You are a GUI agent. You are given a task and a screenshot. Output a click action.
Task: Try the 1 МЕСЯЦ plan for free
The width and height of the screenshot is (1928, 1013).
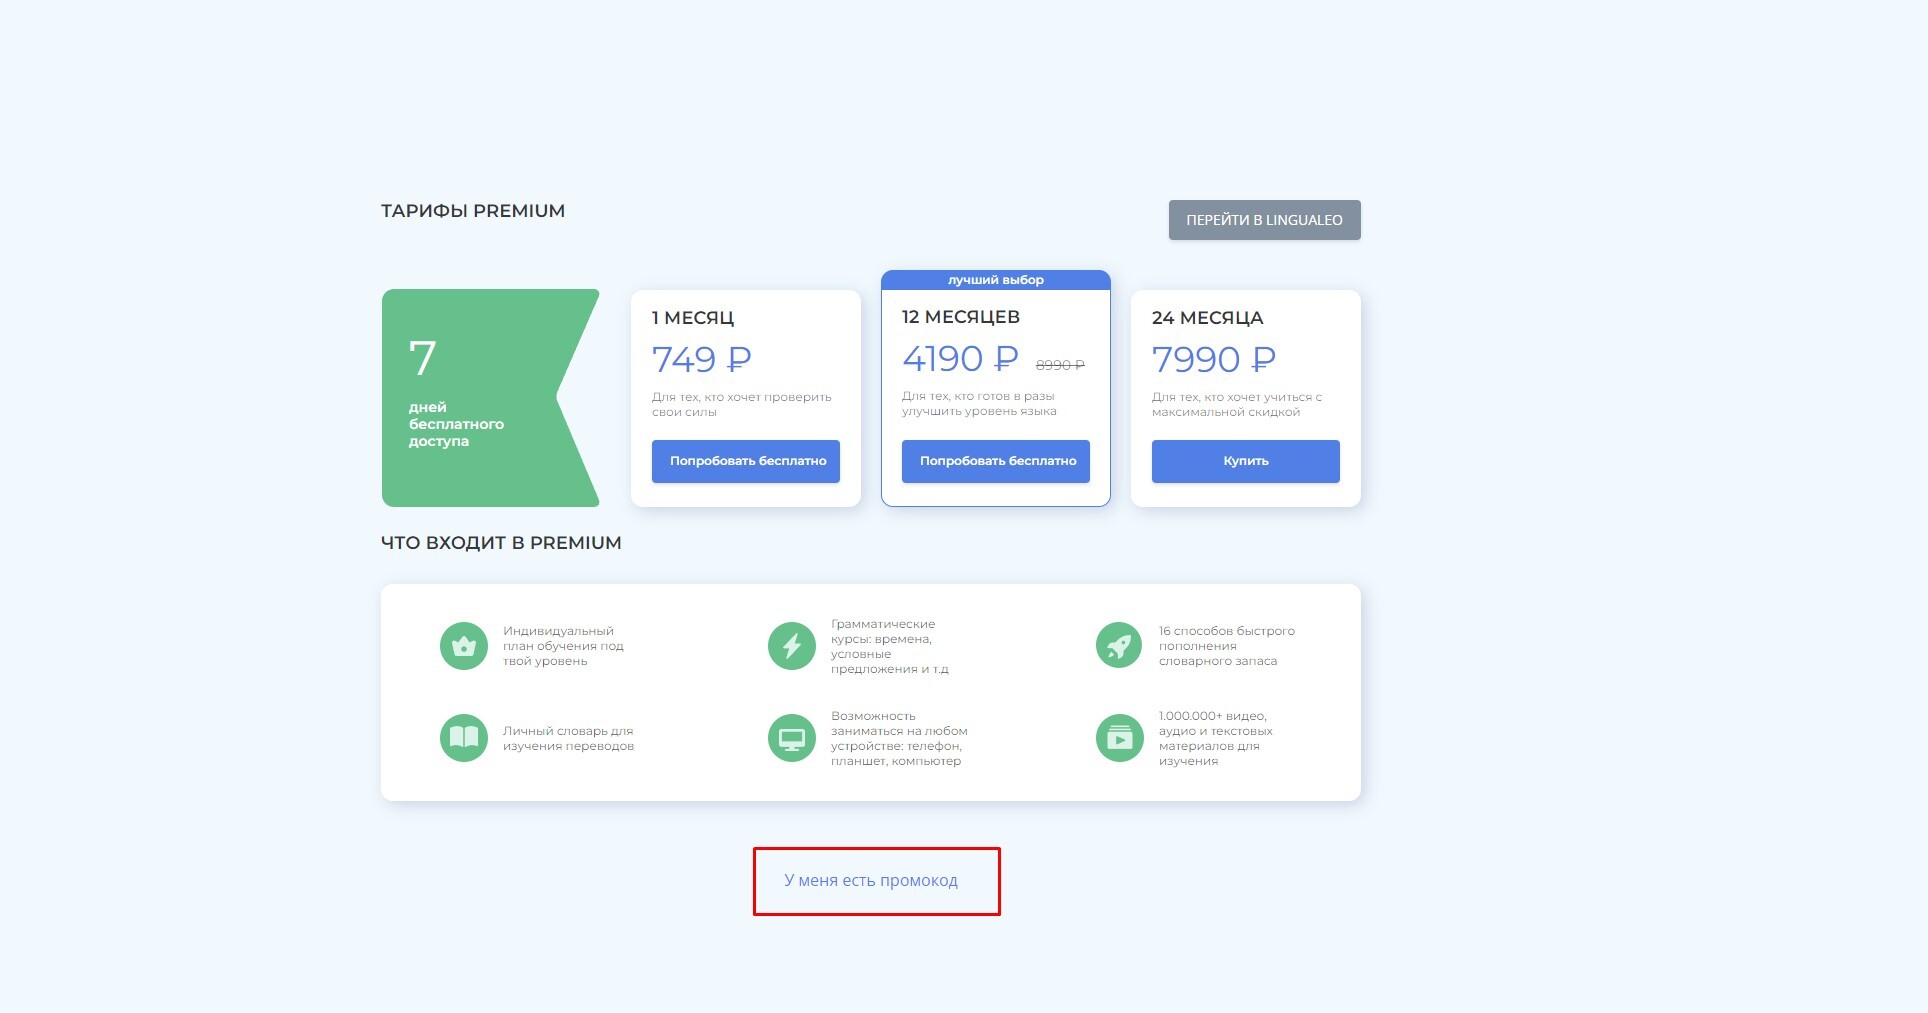pos(746,461)
